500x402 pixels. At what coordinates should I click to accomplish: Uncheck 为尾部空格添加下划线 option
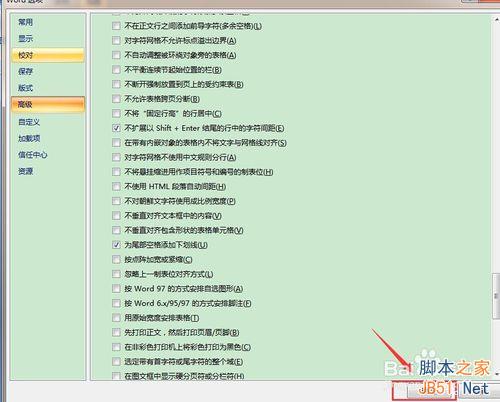pos(116,245)
